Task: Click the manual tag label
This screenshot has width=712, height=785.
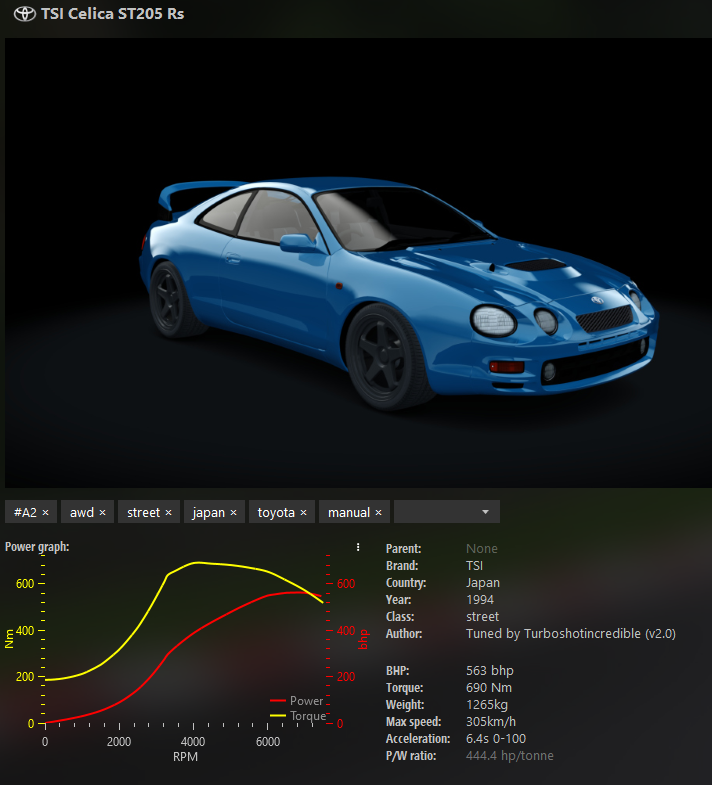Action: click(348, 512)
